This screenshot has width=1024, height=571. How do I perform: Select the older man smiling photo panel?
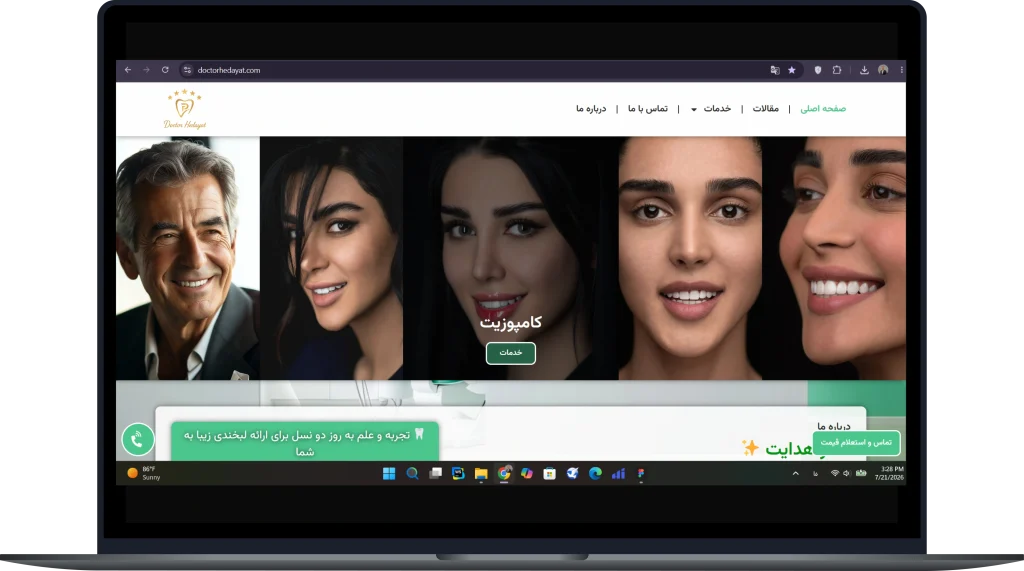point(188,258)
